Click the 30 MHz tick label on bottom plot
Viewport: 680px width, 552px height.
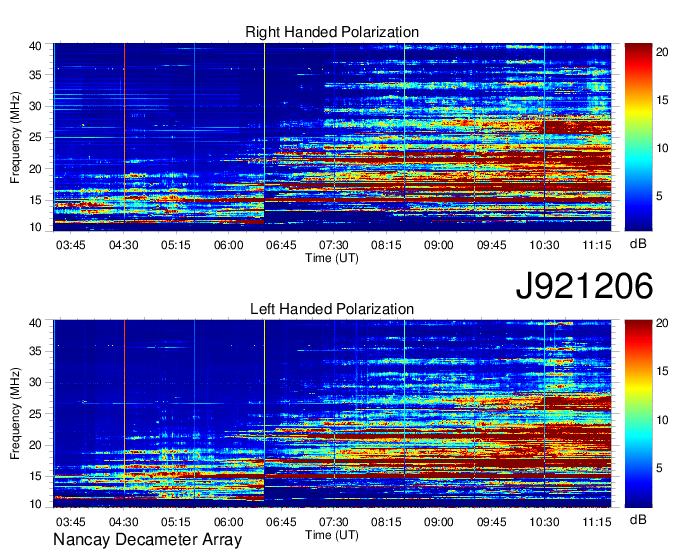click(35, 382)
